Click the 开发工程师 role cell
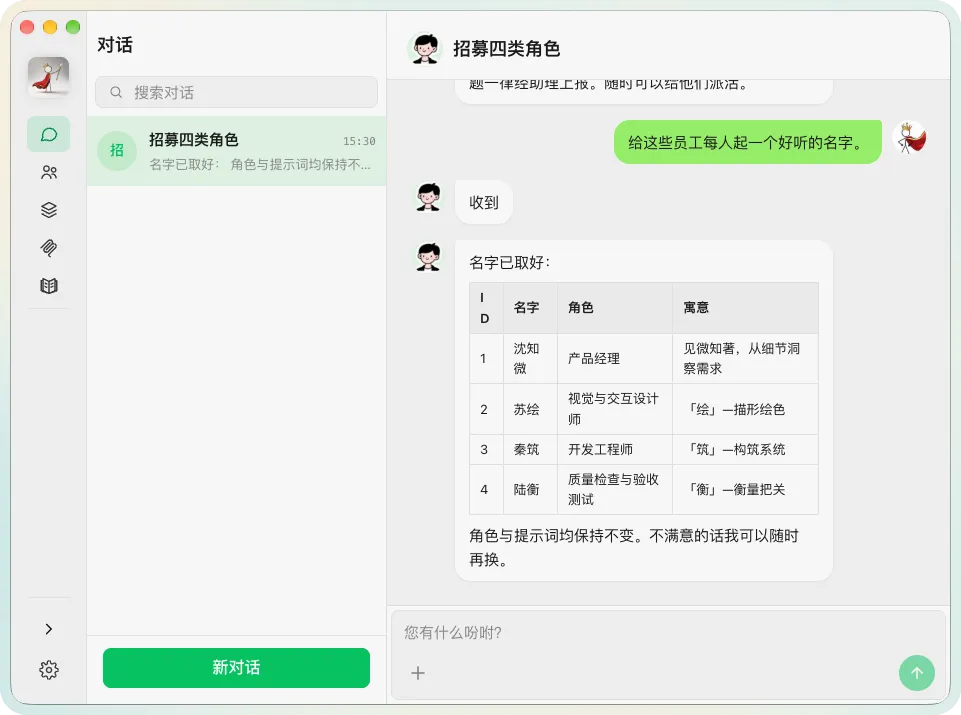This screenshot has height=715, width=961. (x=615, y=450)
